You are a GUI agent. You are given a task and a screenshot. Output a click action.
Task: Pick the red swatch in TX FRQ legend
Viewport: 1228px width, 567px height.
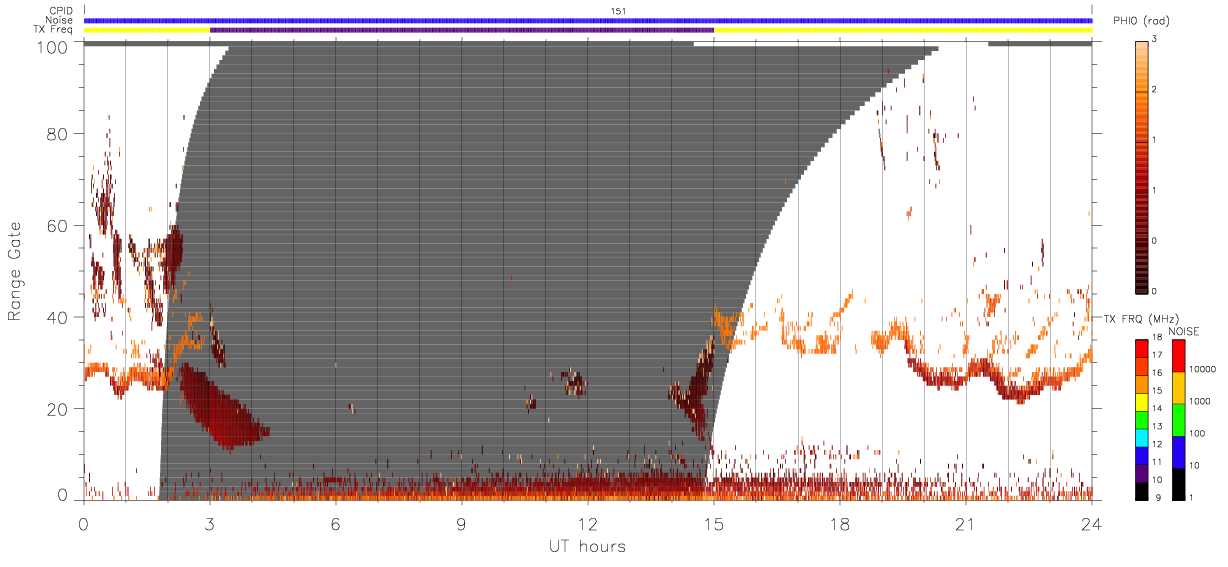1142,348
